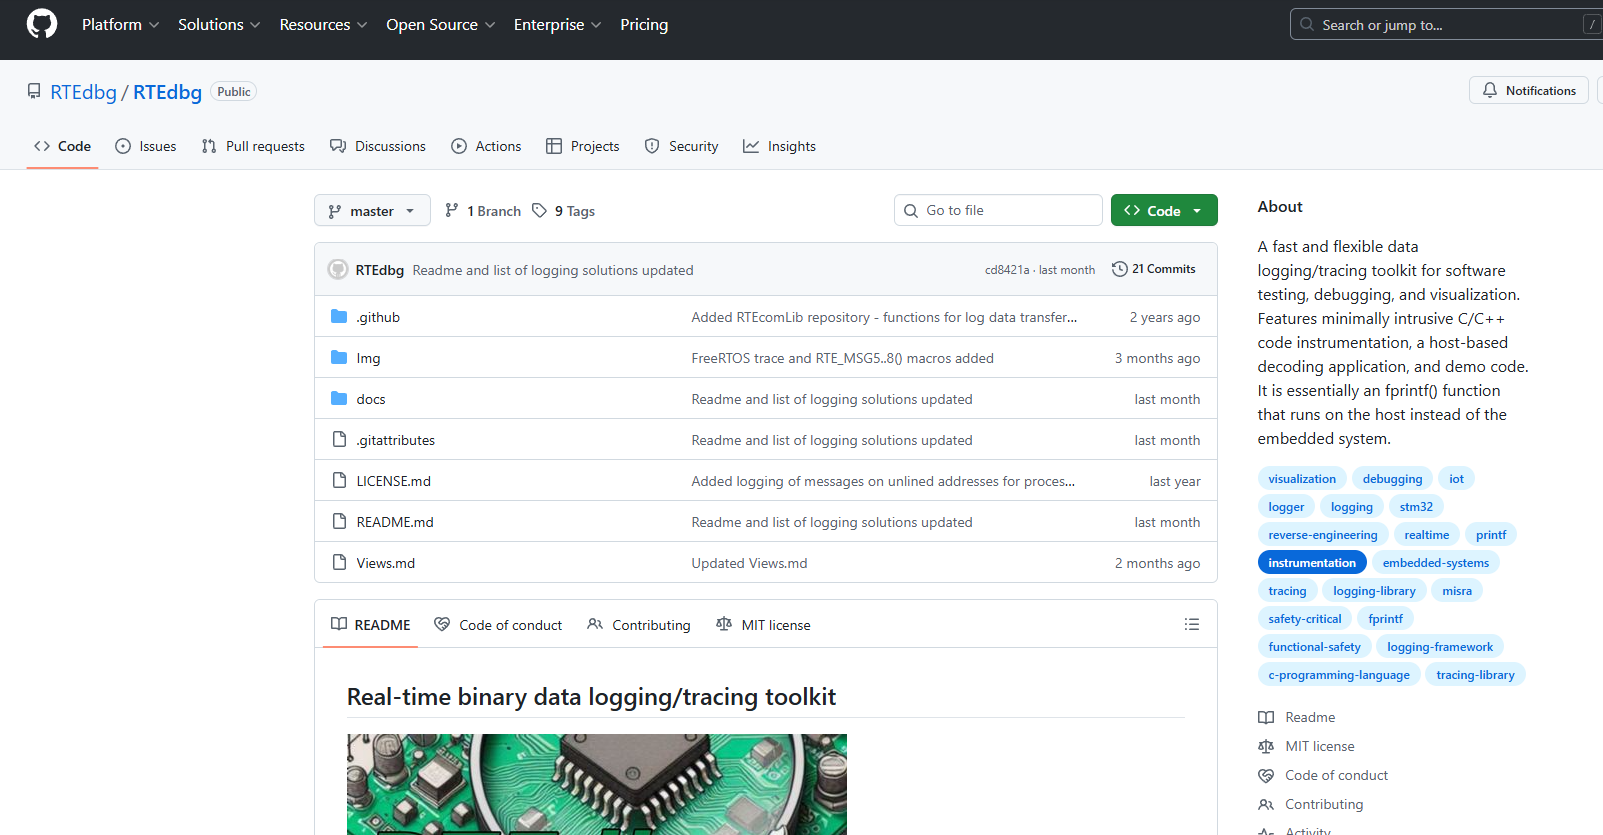Click the search magnifier icon in header
The height and width of the screenshot is (835, 1603).
point(1307,24)
